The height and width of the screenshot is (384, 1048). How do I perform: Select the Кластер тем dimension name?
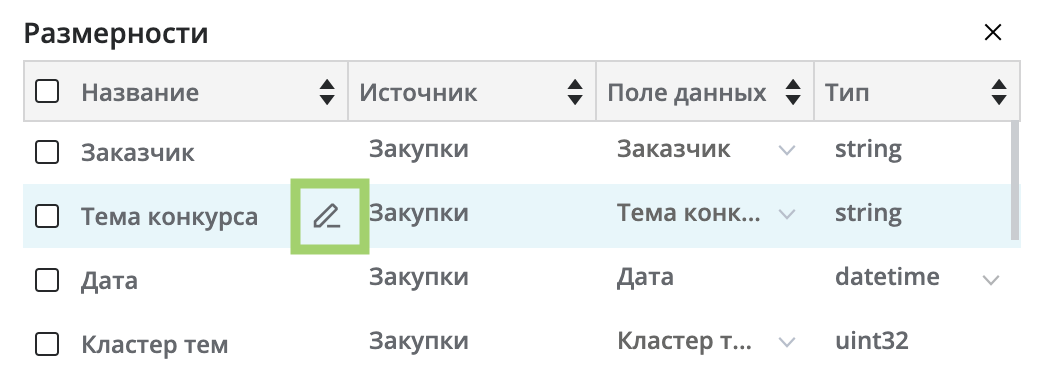click(x=154, y=345)
